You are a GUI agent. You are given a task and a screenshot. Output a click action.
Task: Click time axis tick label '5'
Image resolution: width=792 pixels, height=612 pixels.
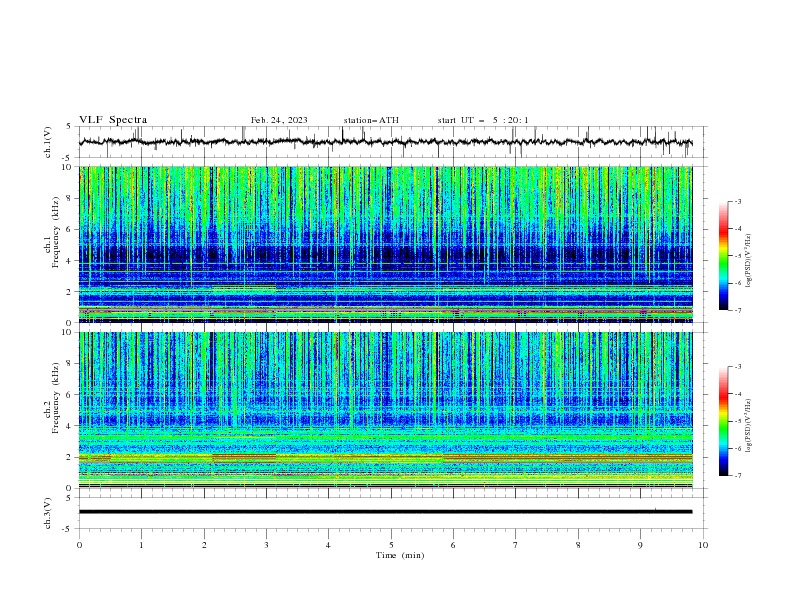click(391, 545)
